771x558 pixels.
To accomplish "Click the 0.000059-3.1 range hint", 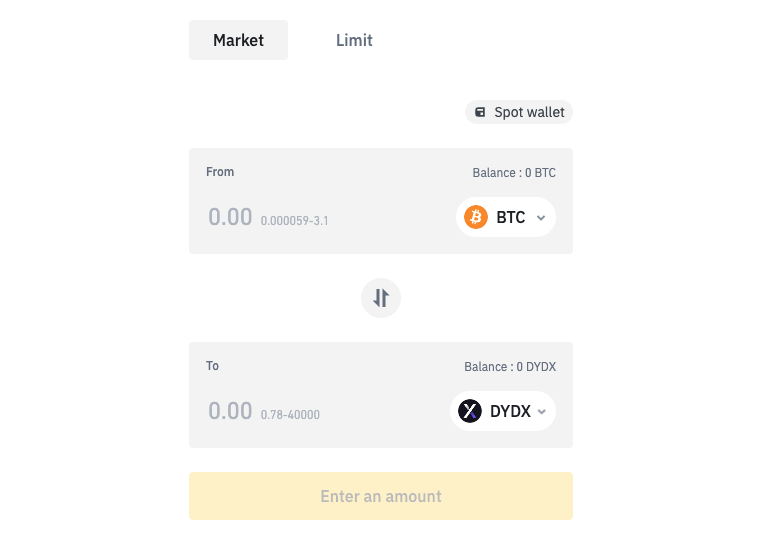I will point(295,221).
